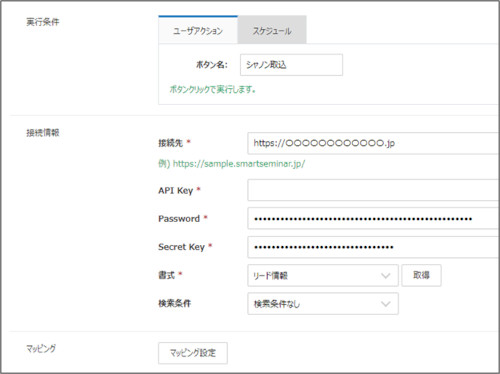Click the 書式 field label
Screen dimensions: 500x374
[166, 275]
